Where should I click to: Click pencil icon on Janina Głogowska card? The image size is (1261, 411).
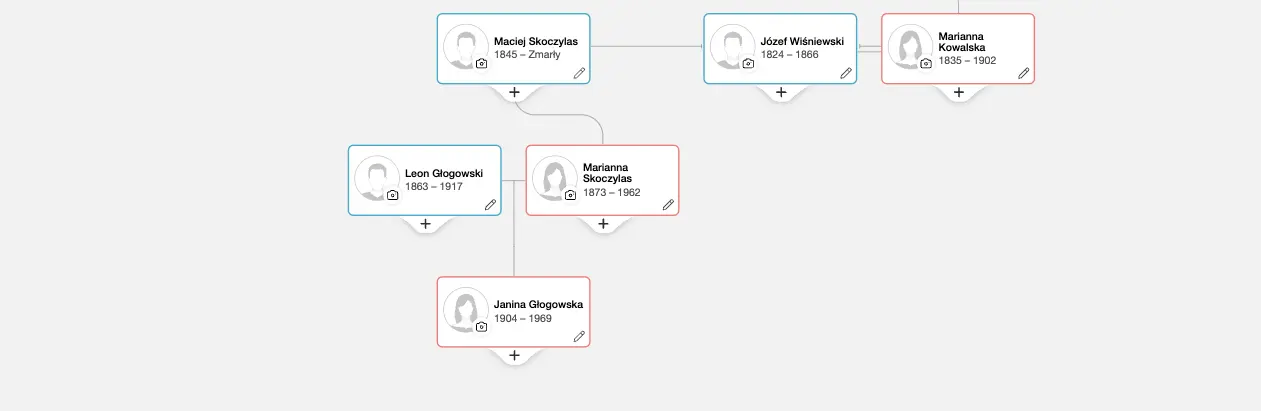(579, 336)
